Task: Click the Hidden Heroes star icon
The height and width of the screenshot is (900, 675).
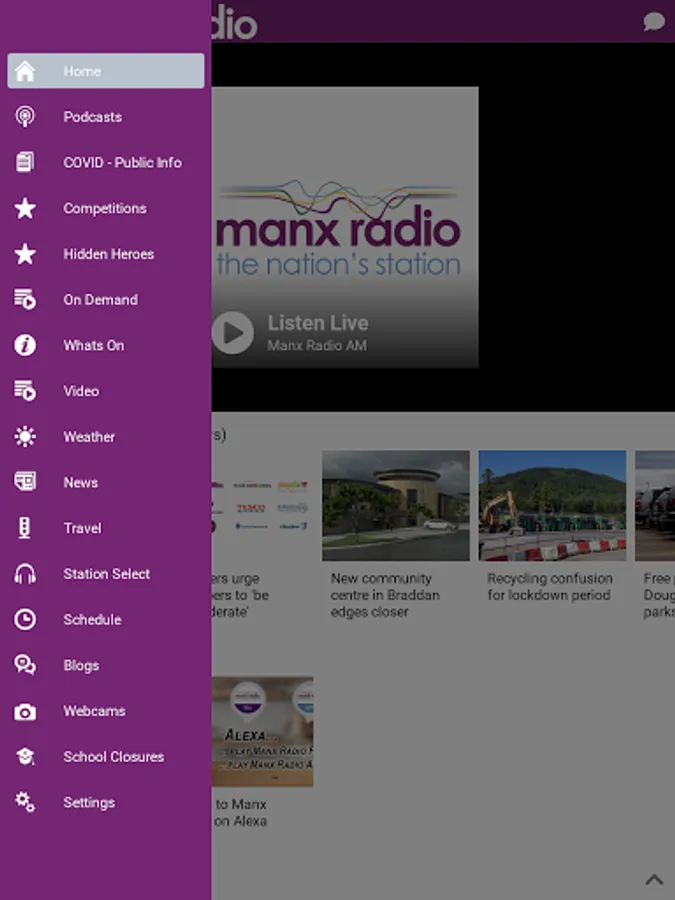Action: click(x=25, y=254)
